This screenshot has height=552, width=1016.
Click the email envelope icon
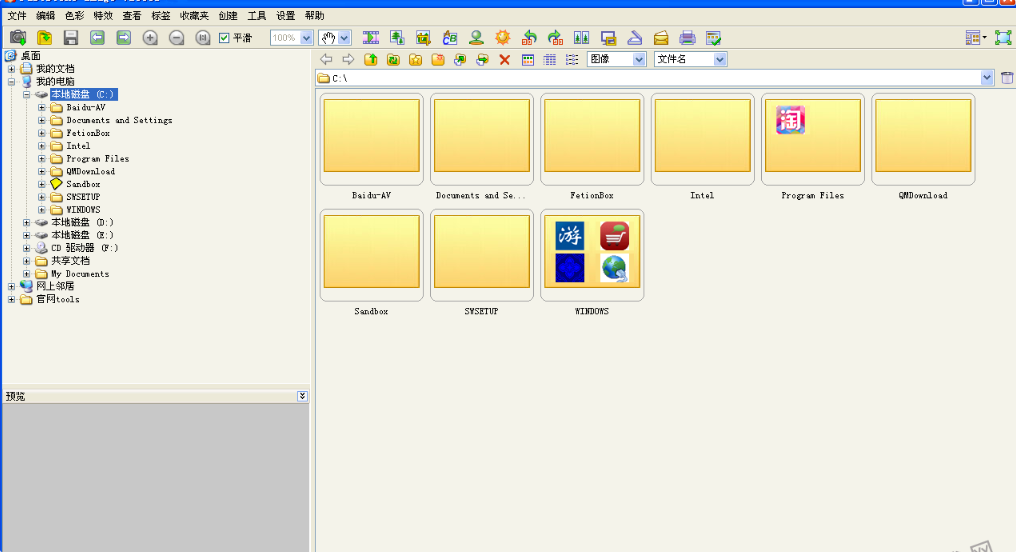coord(661,38)
